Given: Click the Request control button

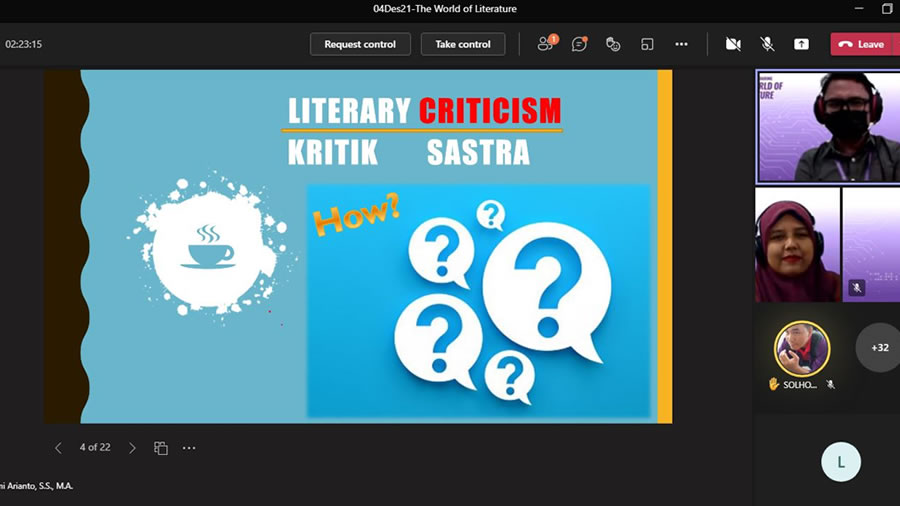Looking at the screenshot, I should click(x=360, y=44).
